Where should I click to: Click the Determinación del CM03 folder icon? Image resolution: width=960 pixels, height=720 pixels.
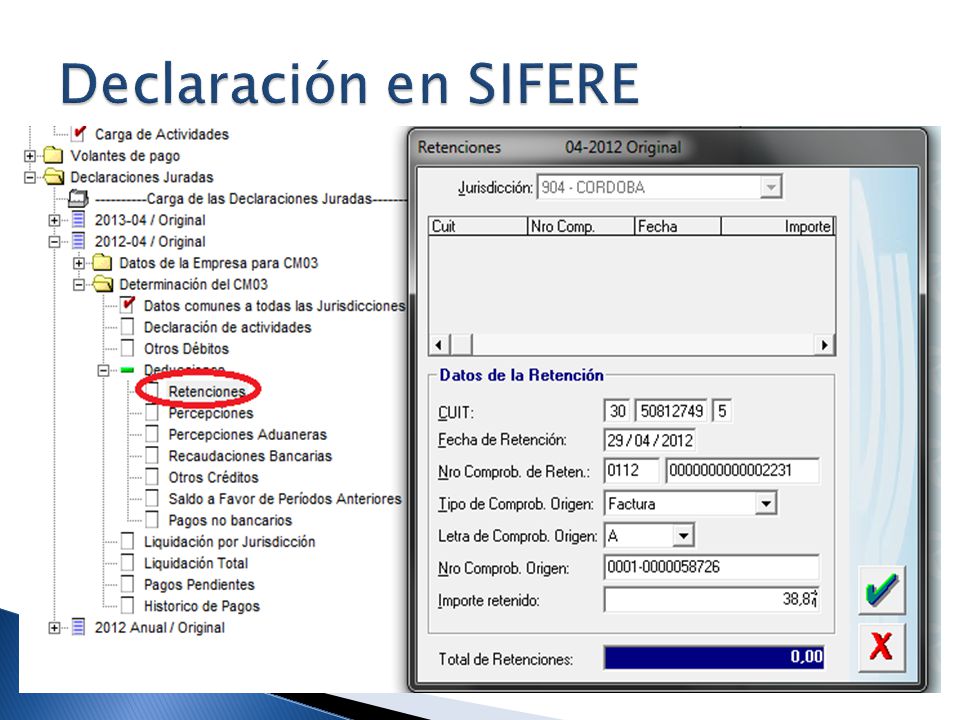[x=103, y=284]
